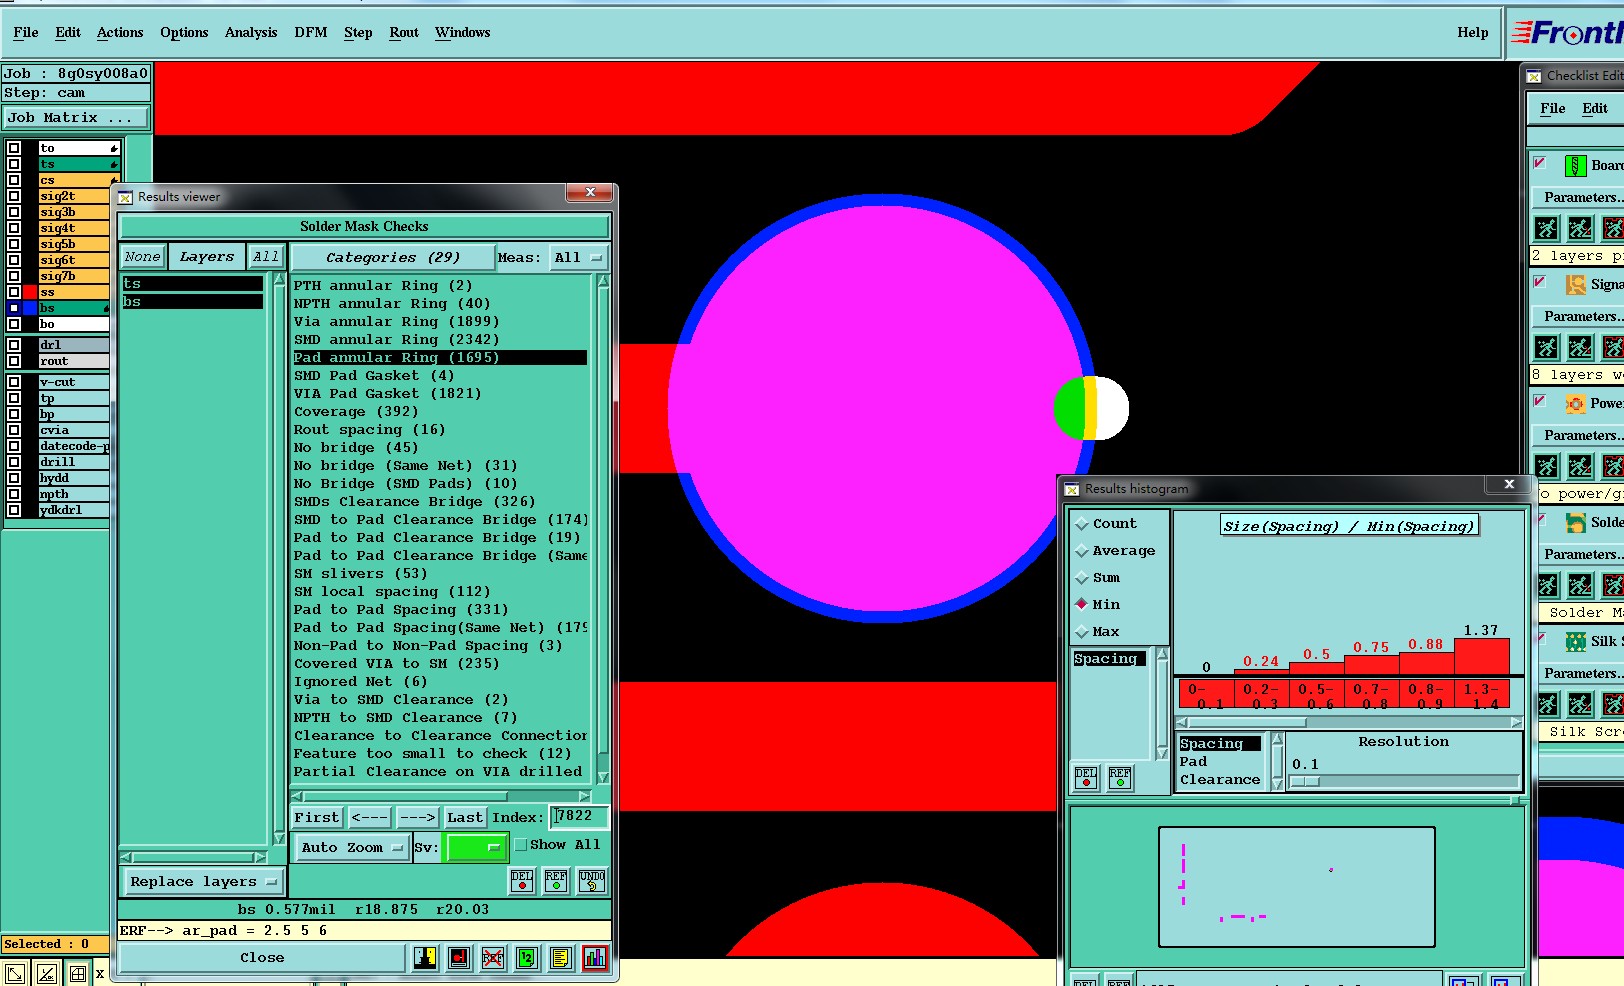Open the Analysis menu
Screen dimensions: 1624x986
tap(250, 32)
